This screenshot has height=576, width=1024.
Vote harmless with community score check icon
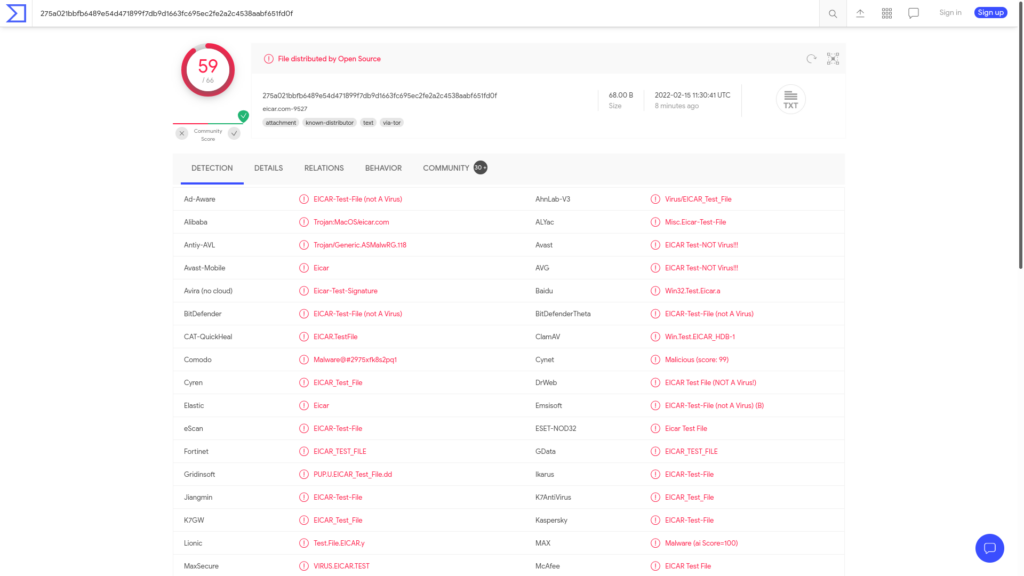pyautogui.click(x=234, y=133)
